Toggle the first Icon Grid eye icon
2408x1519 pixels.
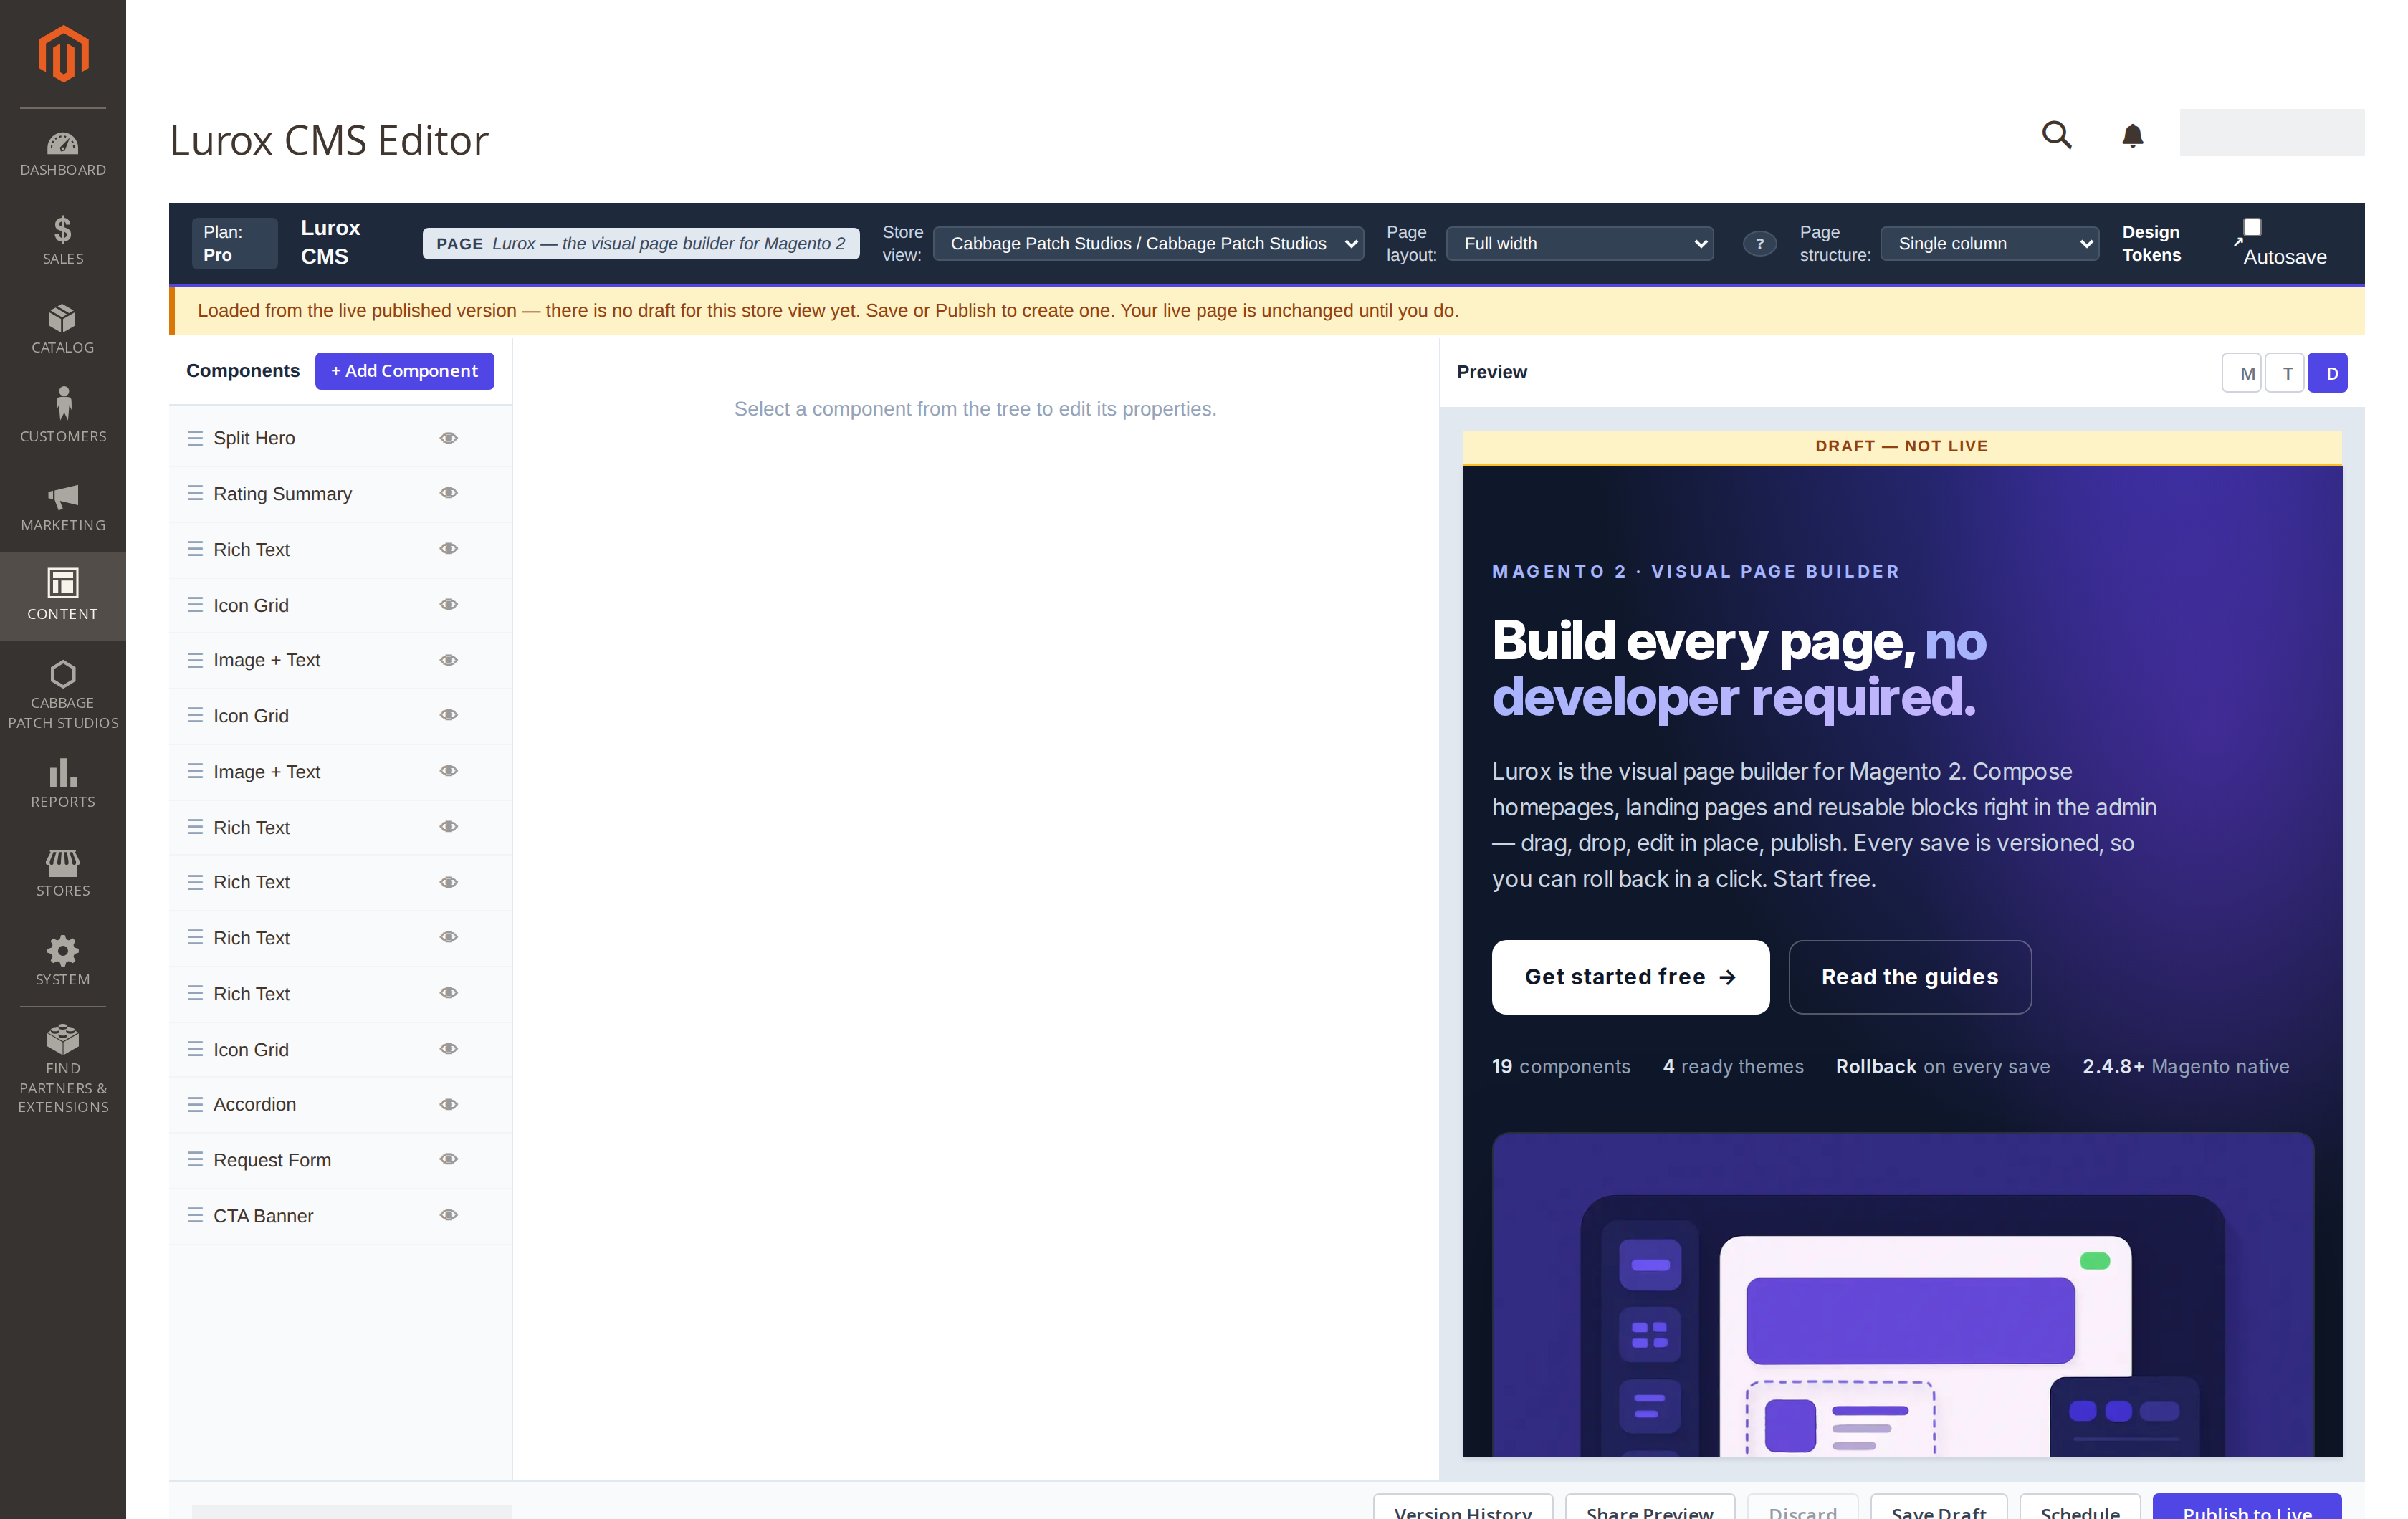coord(449,605)
